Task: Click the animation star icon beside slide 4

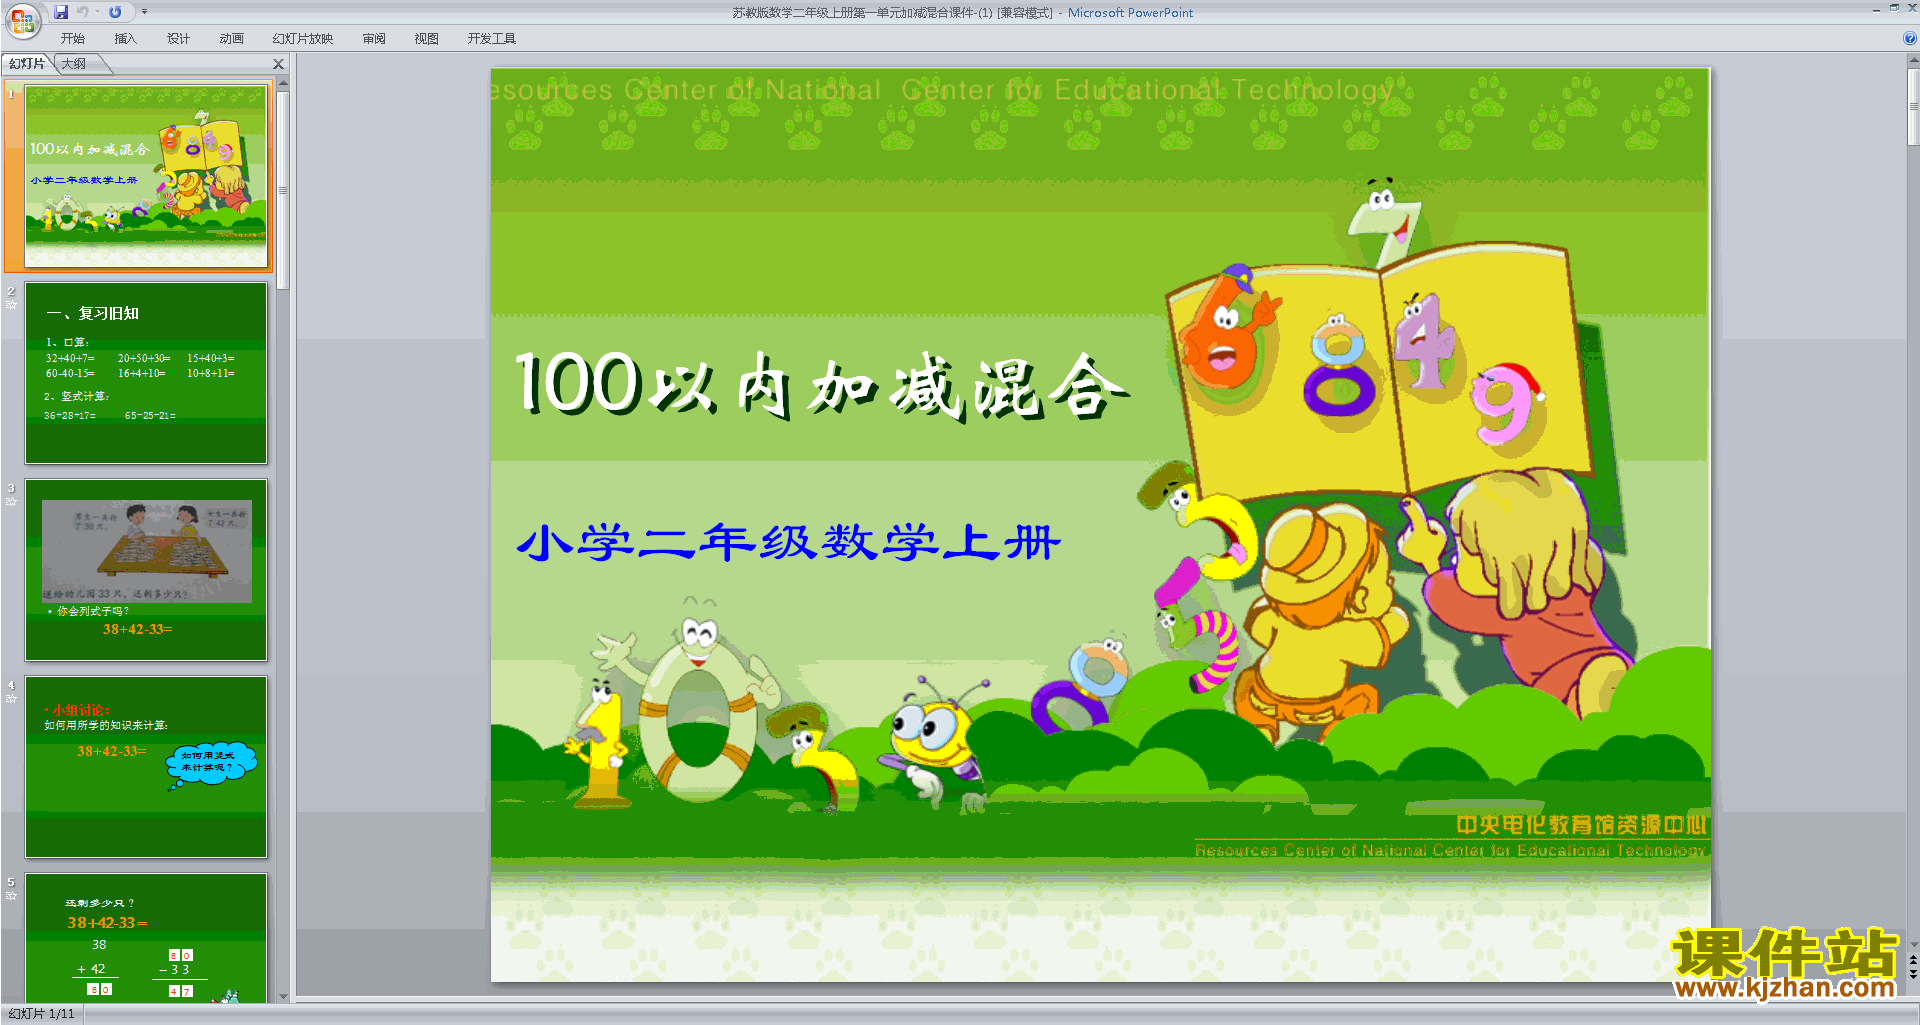Action: click(x=11, y=698)
